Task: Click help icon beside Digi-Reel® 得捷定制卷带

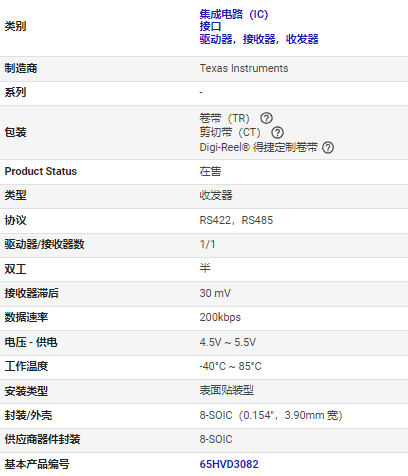Action: click(328, 147)
